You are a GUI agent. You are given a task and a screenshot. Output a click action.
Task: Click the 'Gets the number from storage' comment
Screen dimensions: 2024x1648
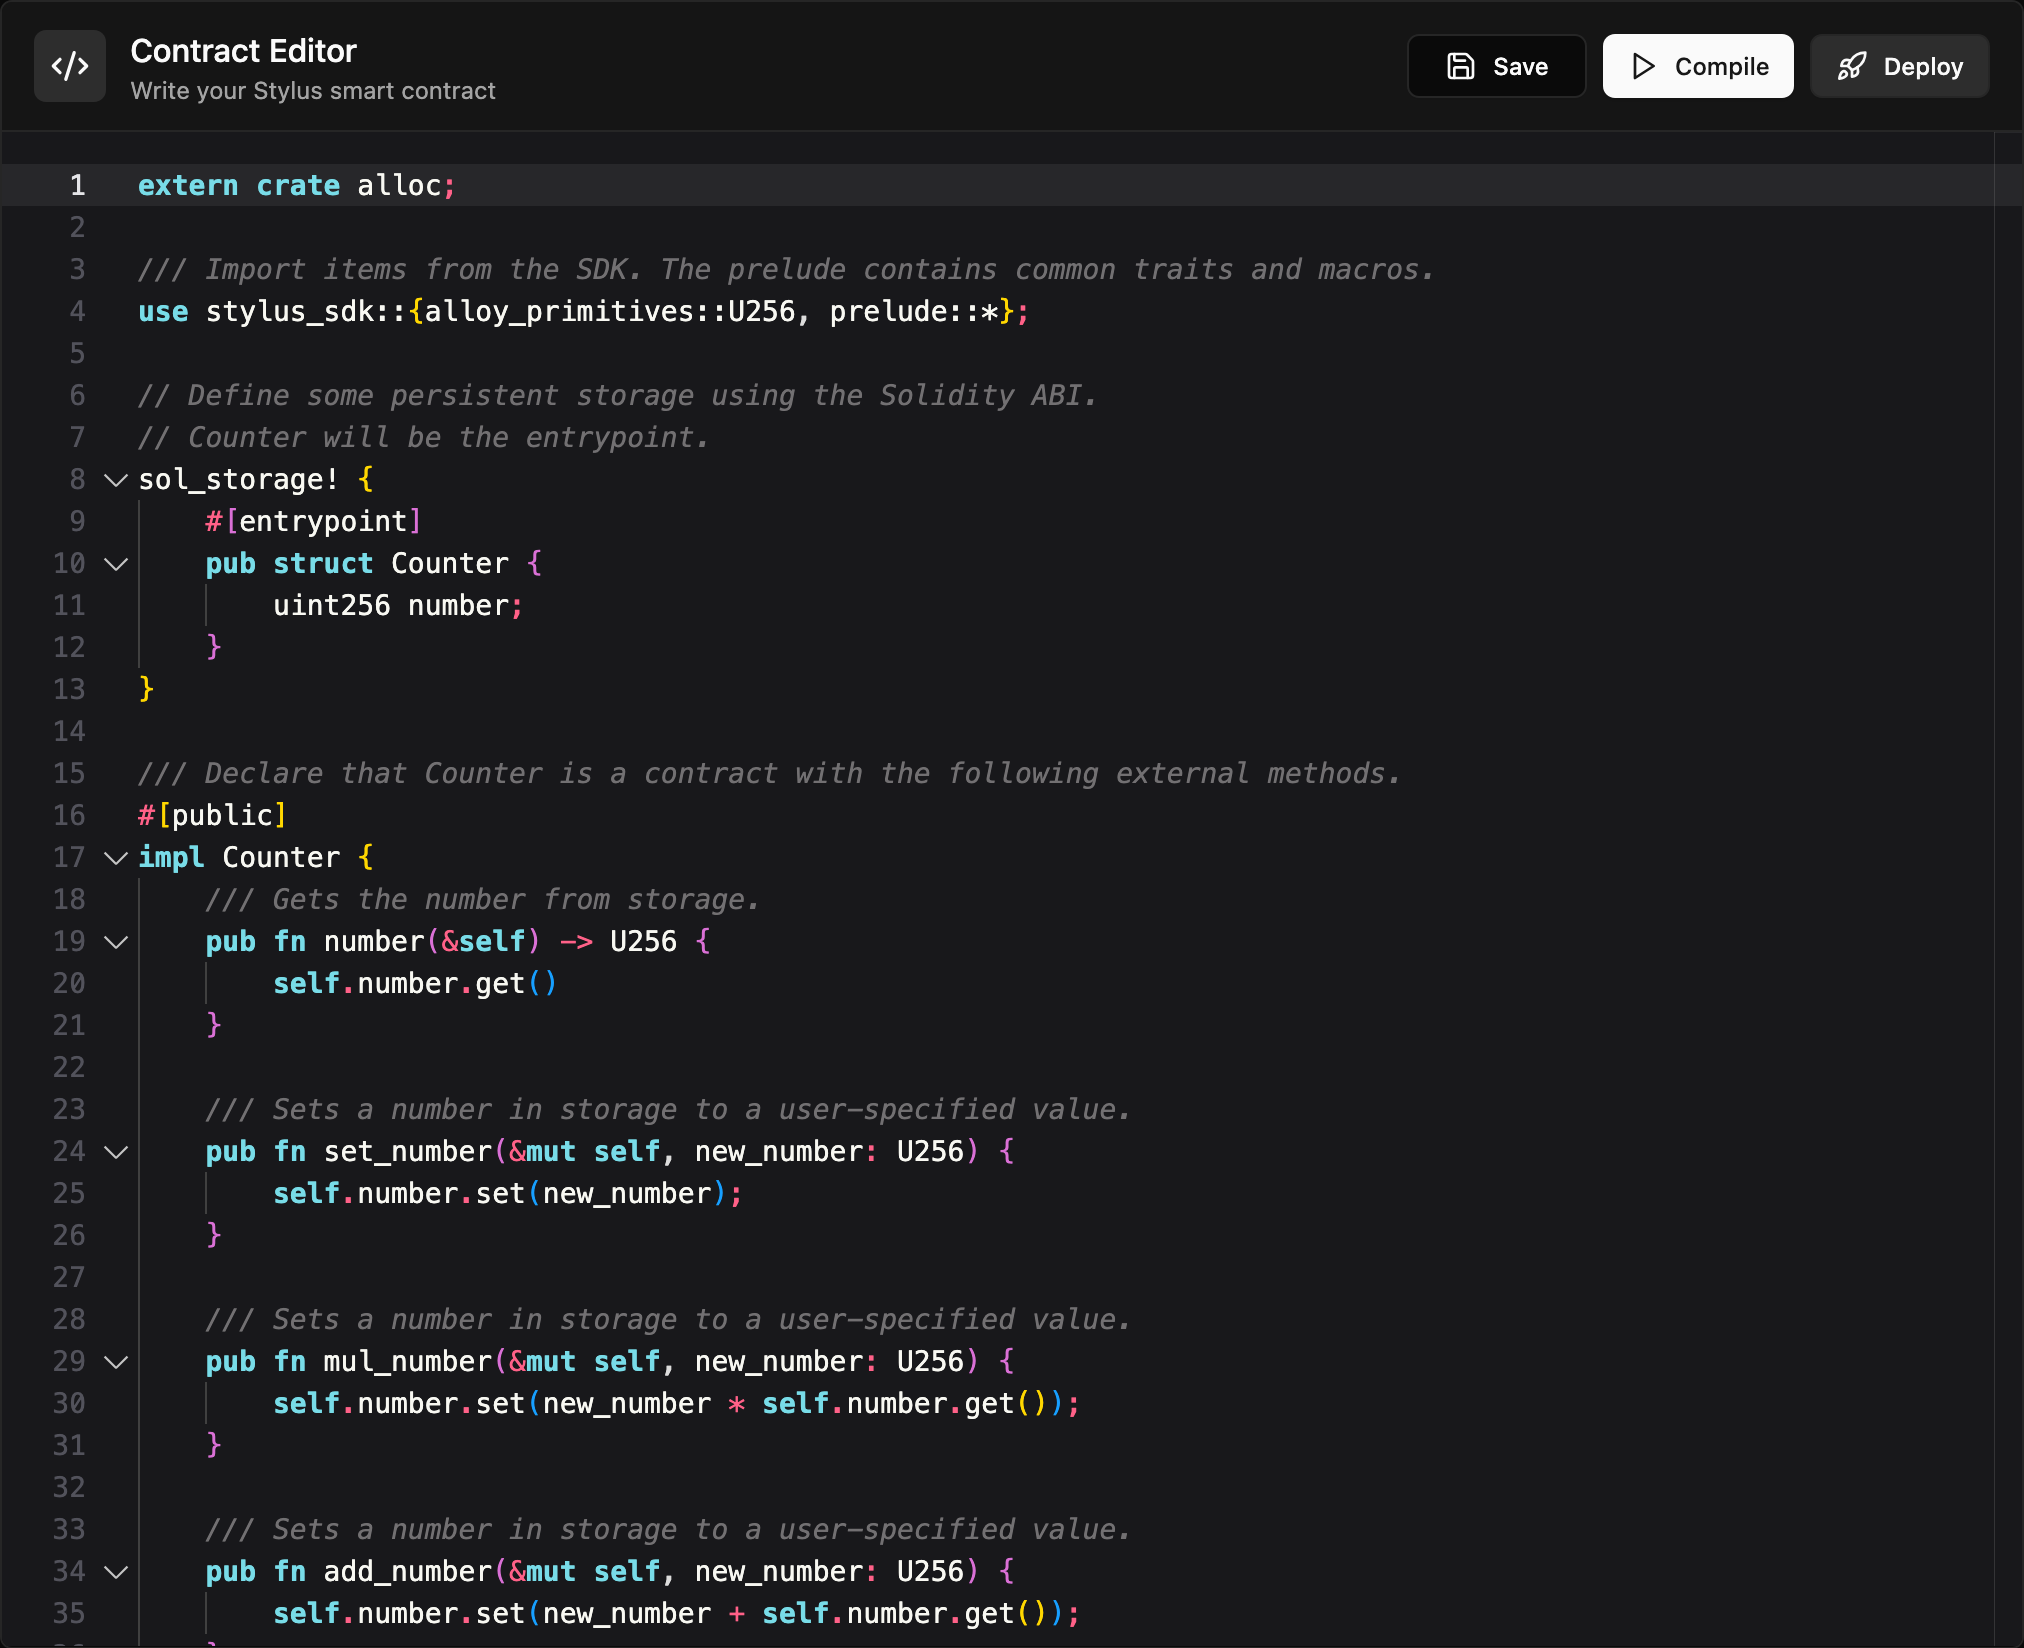pos(482,900)
